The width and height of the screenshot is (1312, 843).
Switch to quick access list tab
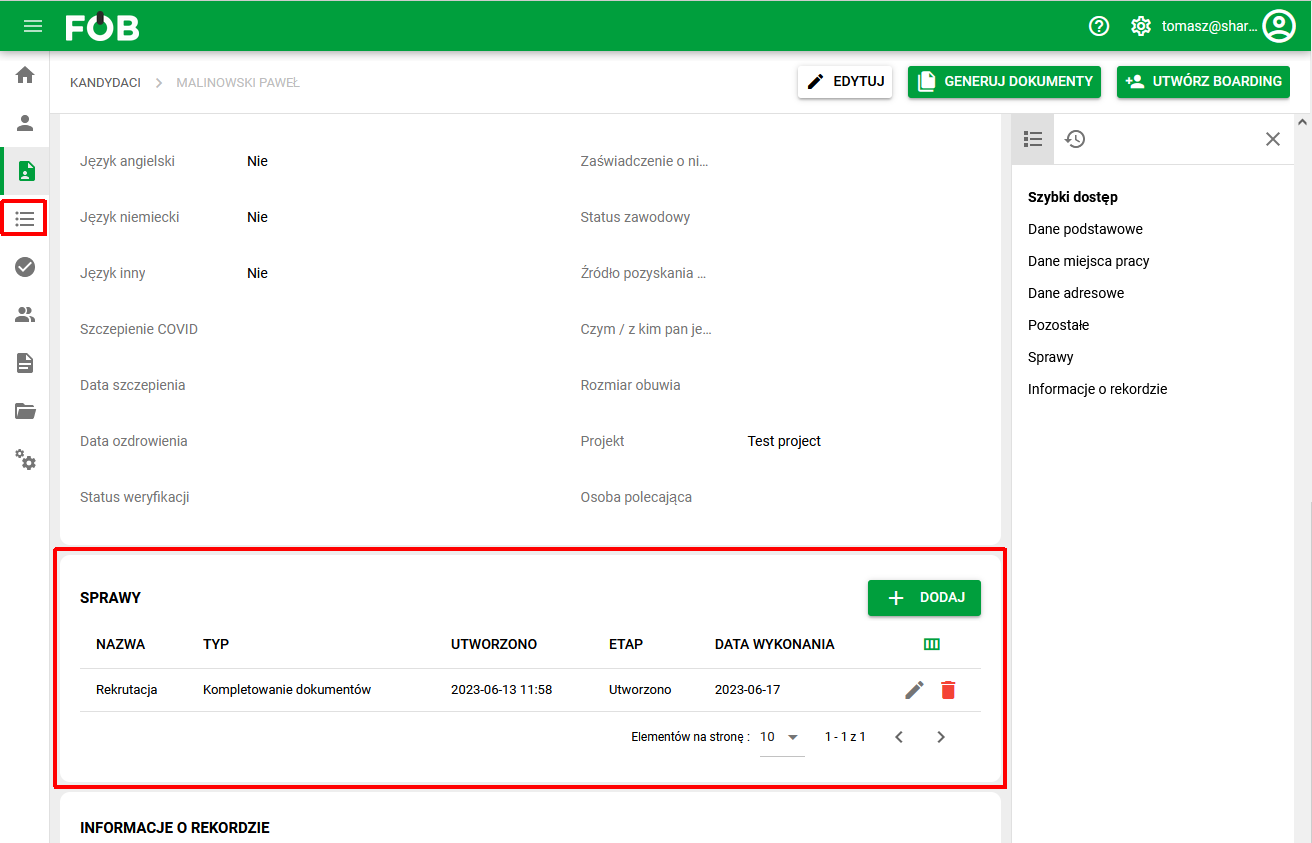pos(1033,139)
